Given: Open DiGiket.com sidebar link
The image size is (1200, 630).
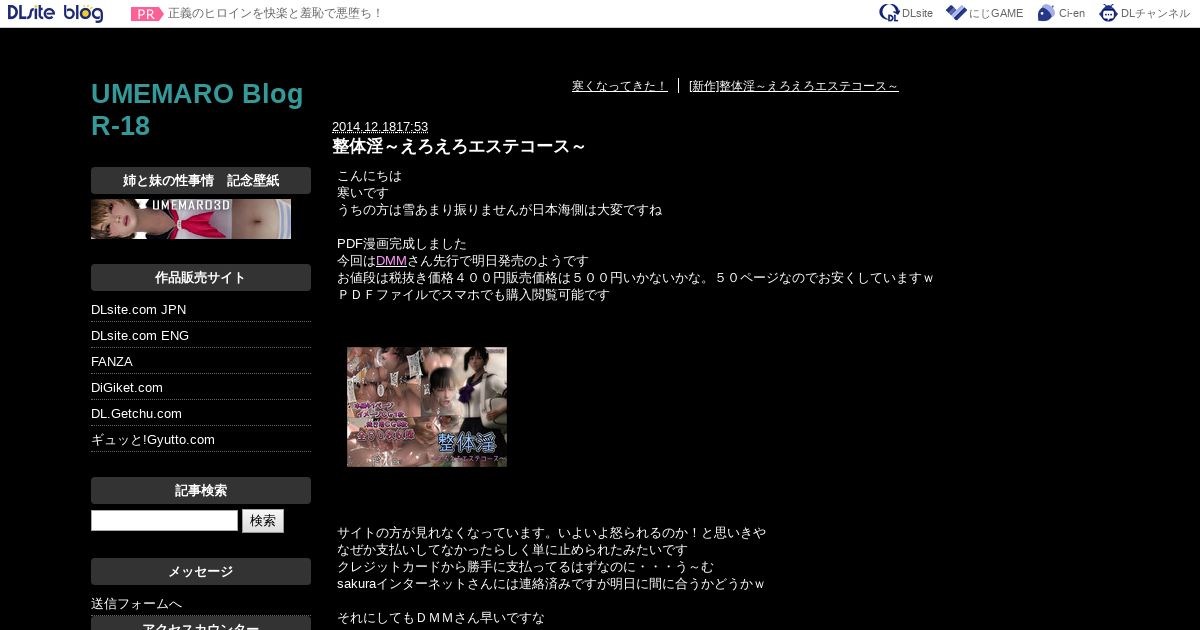Looking at the screenshot, I should [127, 388].
